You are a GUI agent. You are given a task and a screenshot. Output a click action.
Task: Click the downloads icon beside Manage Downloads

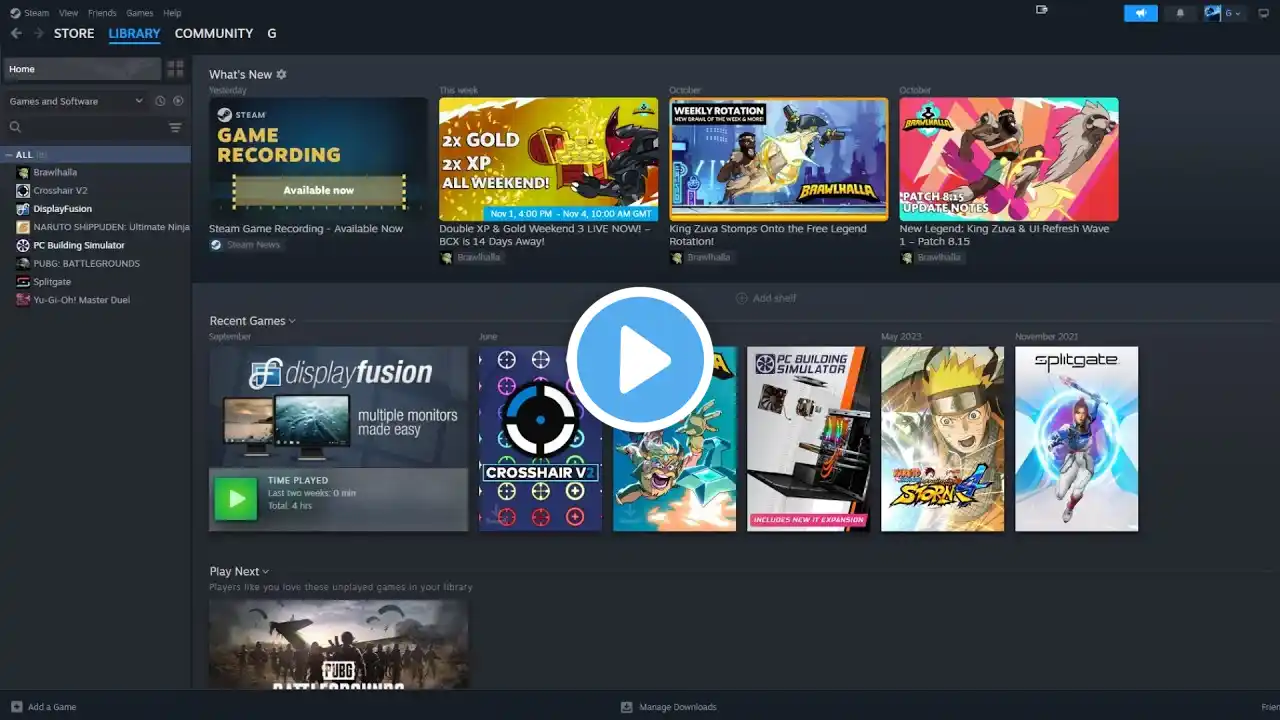(x=627, y=707)
